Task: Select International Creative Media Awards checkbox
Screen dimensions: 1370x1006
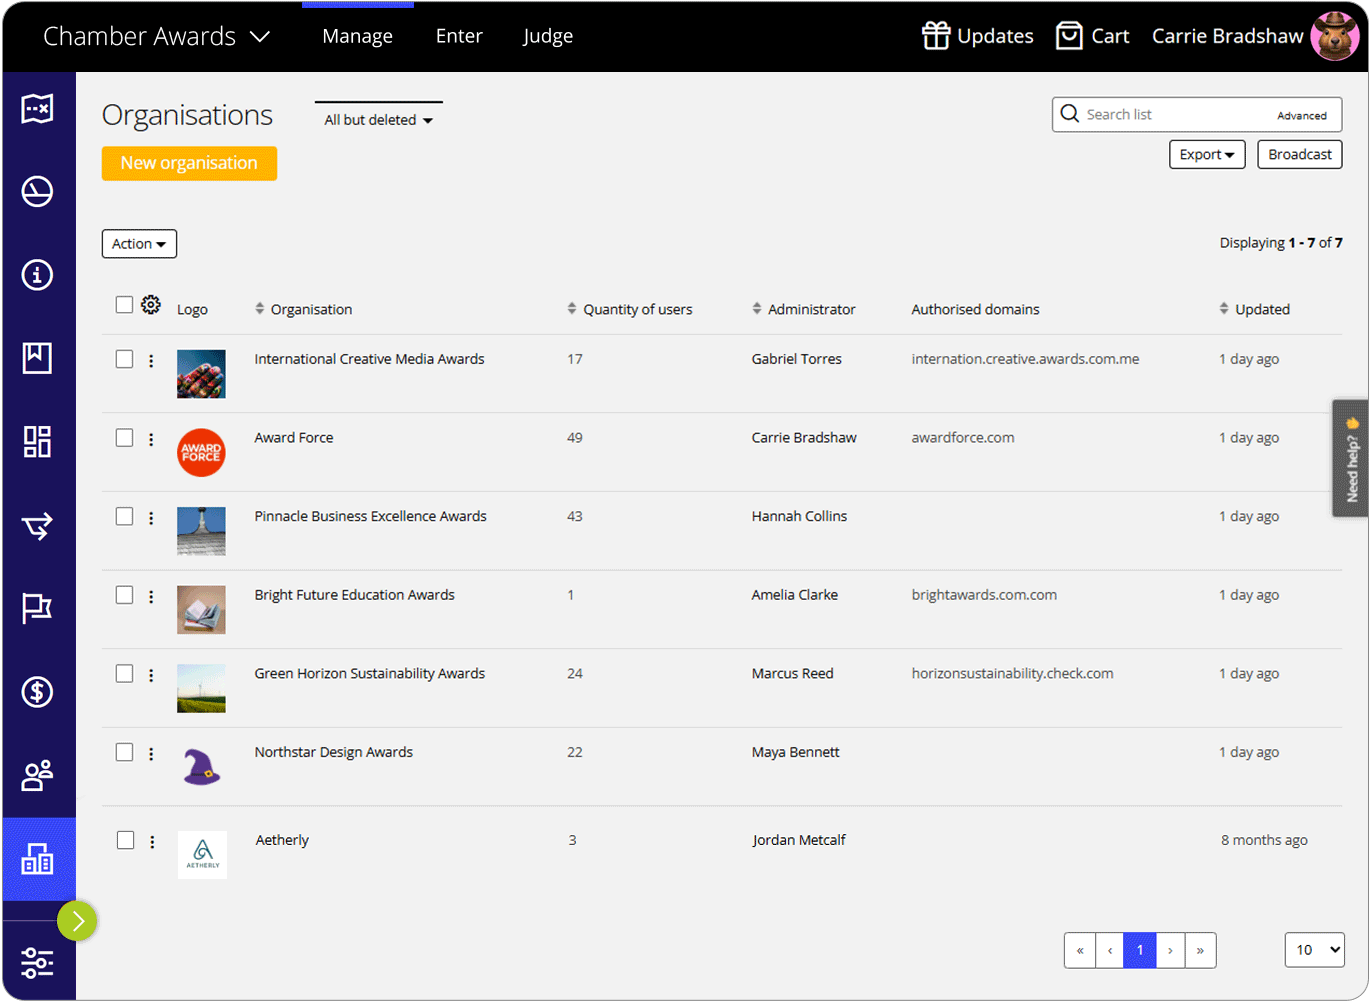Action: click(124, 359)
